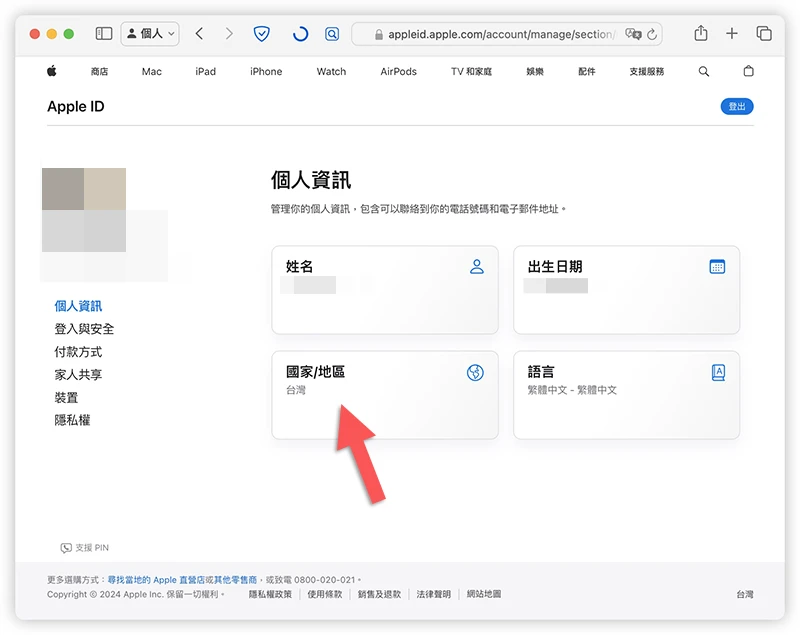Show tab overview with the tabs icon
This screenshot has height=635, width=800.
click(764, 33)
